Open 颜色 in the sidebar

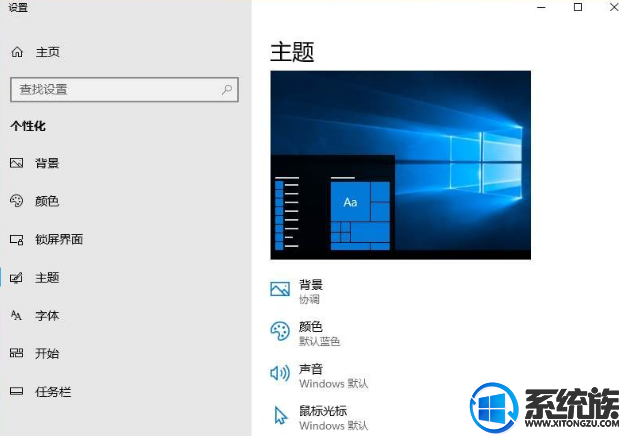pyautogui.click(x=47, y=201)
